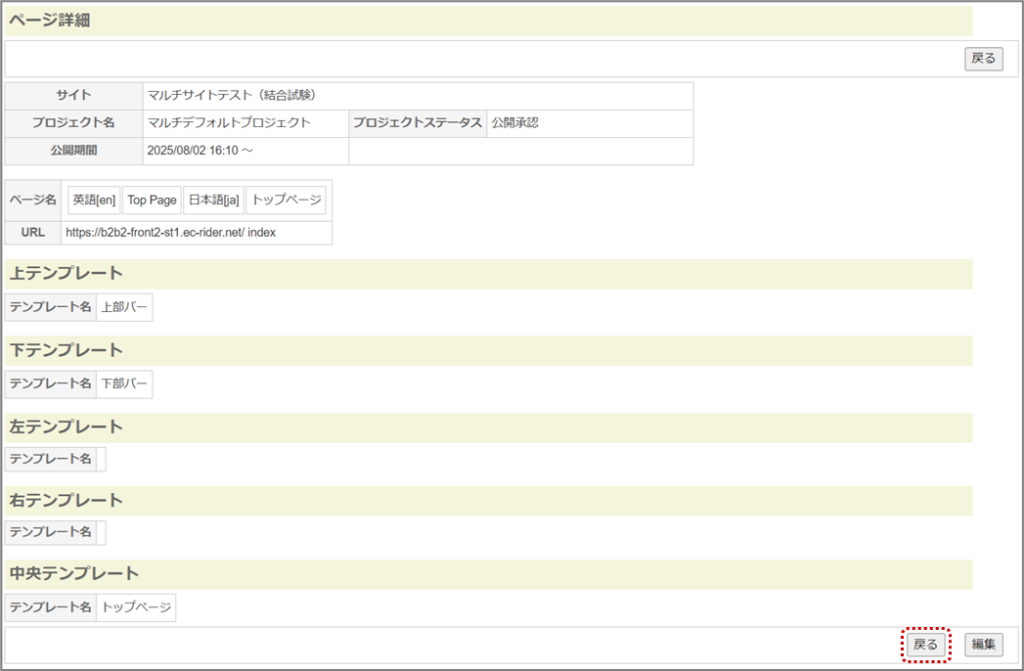
Task: Select the 下部バー template name
Action: click(x=124, y=383)
